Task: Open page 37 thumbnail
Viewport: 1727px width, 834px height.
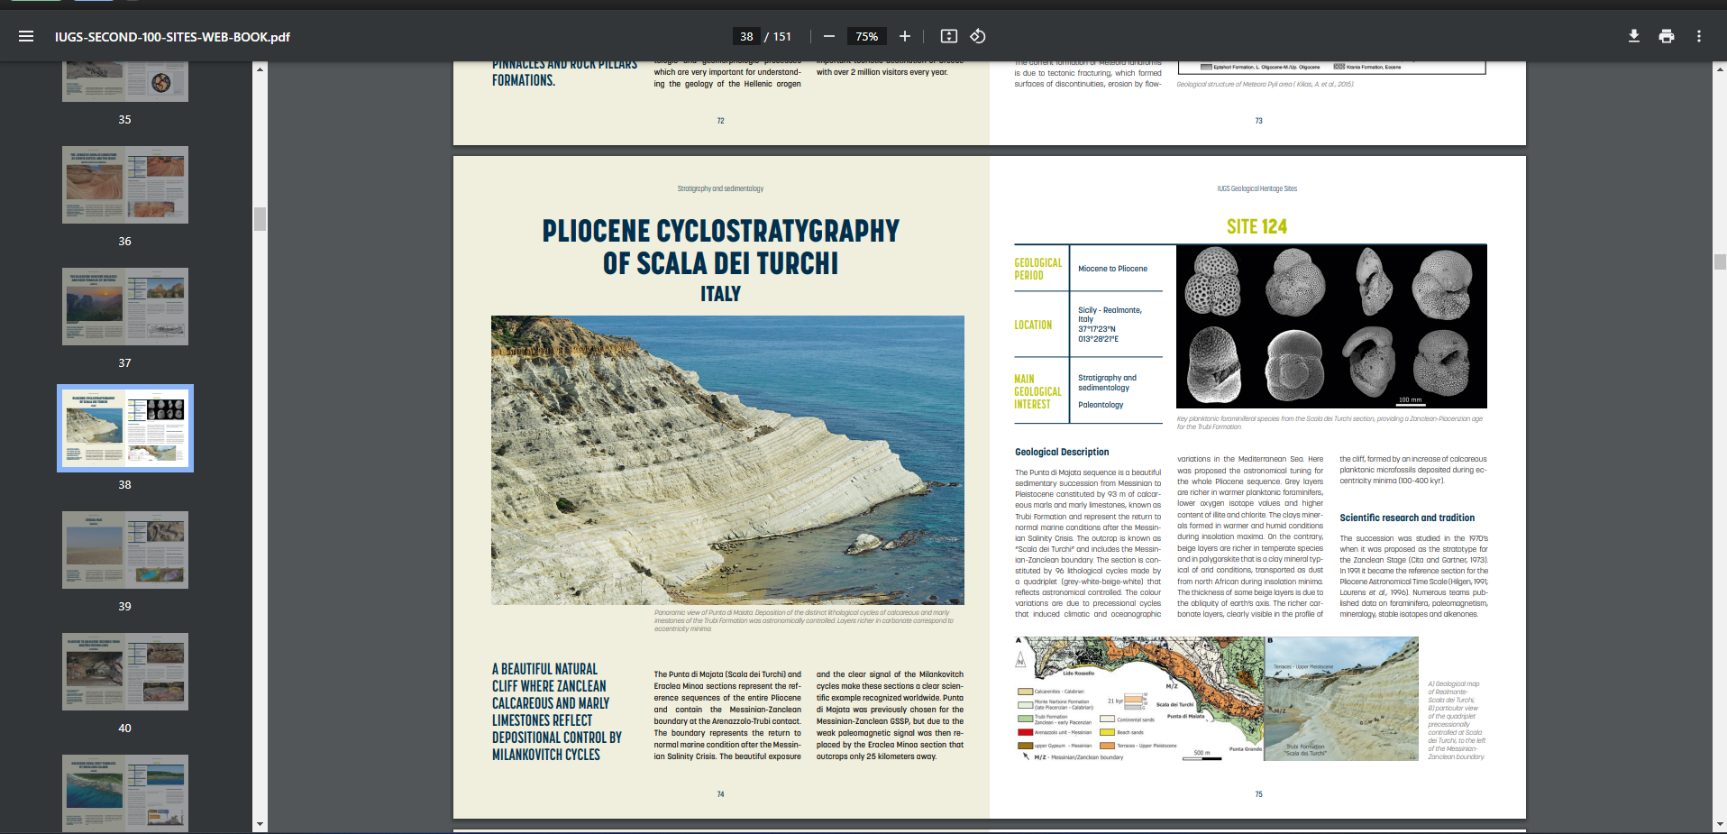Action: (x=125, y=306)
